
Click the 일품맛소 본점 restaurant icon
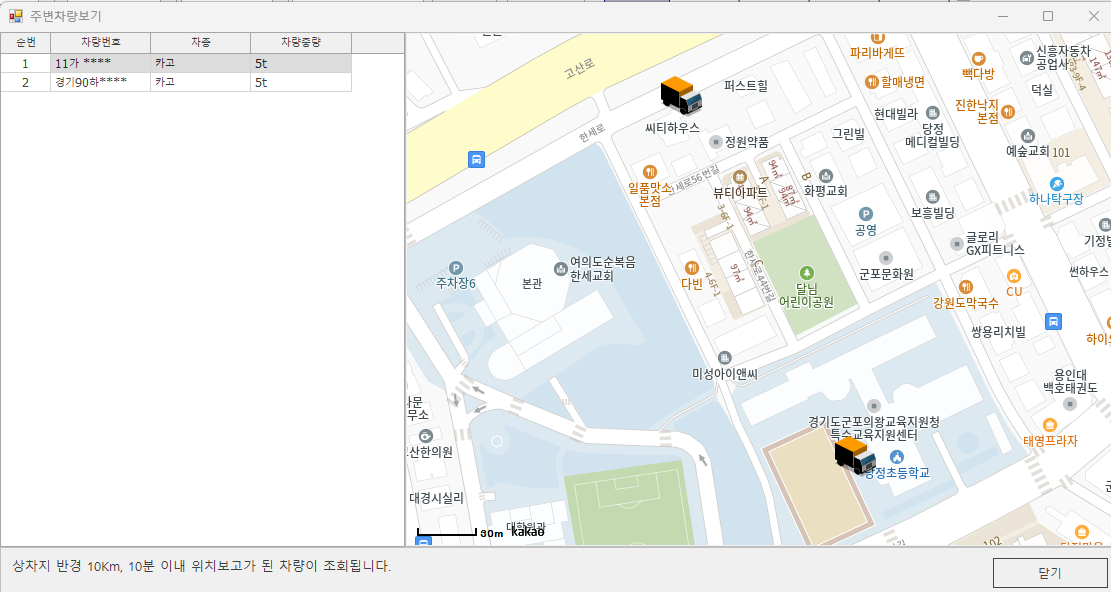click(x=650, y=171)
